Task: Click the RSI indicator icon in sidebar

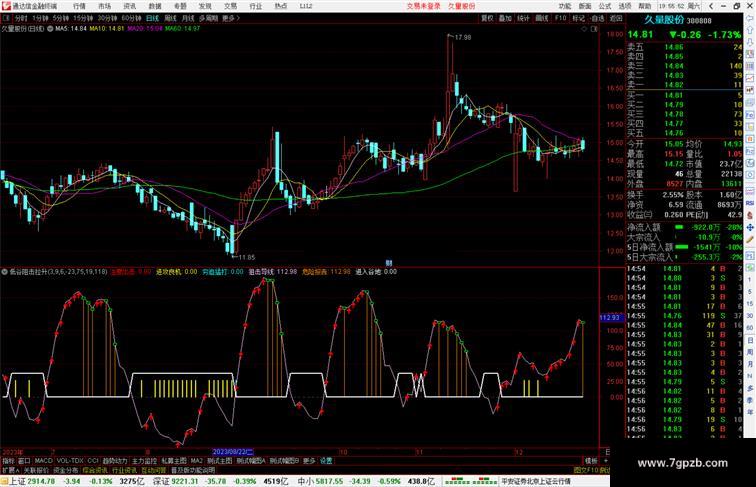Action: click(x=750, y=203)
